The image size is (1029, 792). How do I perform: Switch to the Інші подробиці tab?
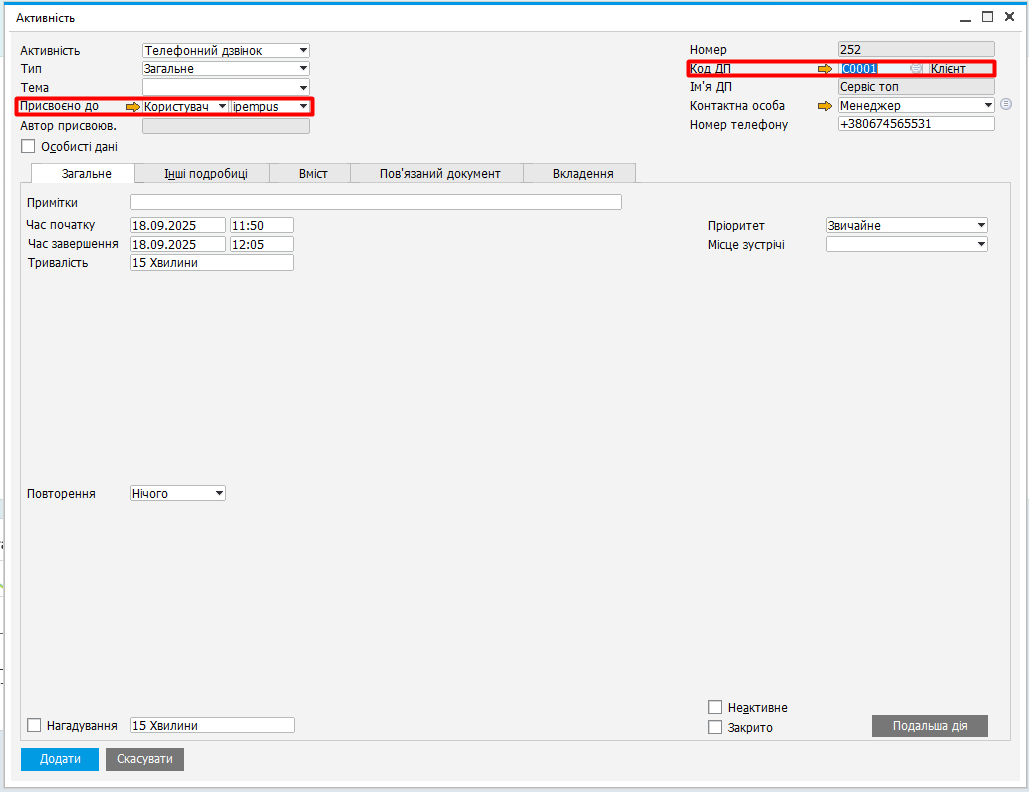tap(204, 174)
